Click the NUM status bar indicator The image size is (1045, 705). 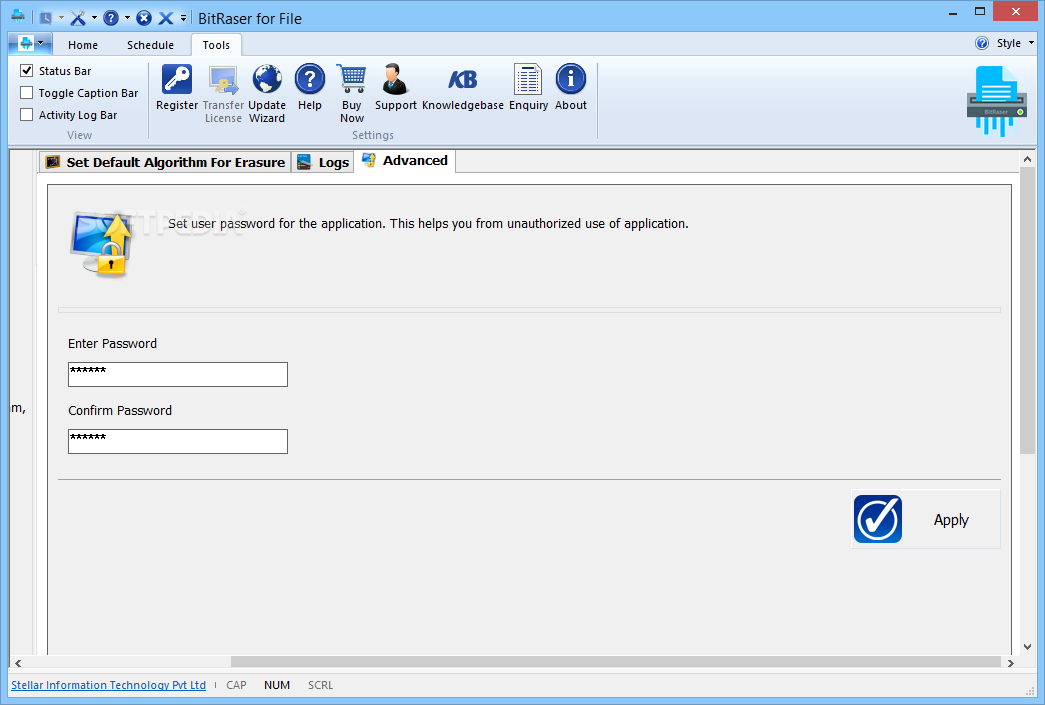(277, 685)
